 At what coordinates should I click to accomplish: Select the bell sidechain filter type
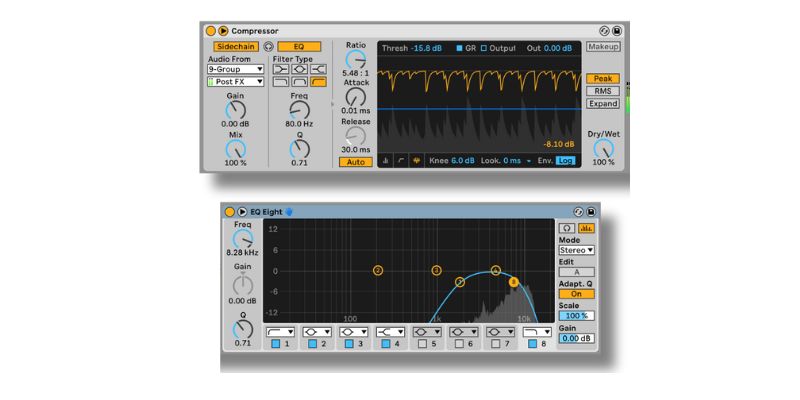click(299, 69)
